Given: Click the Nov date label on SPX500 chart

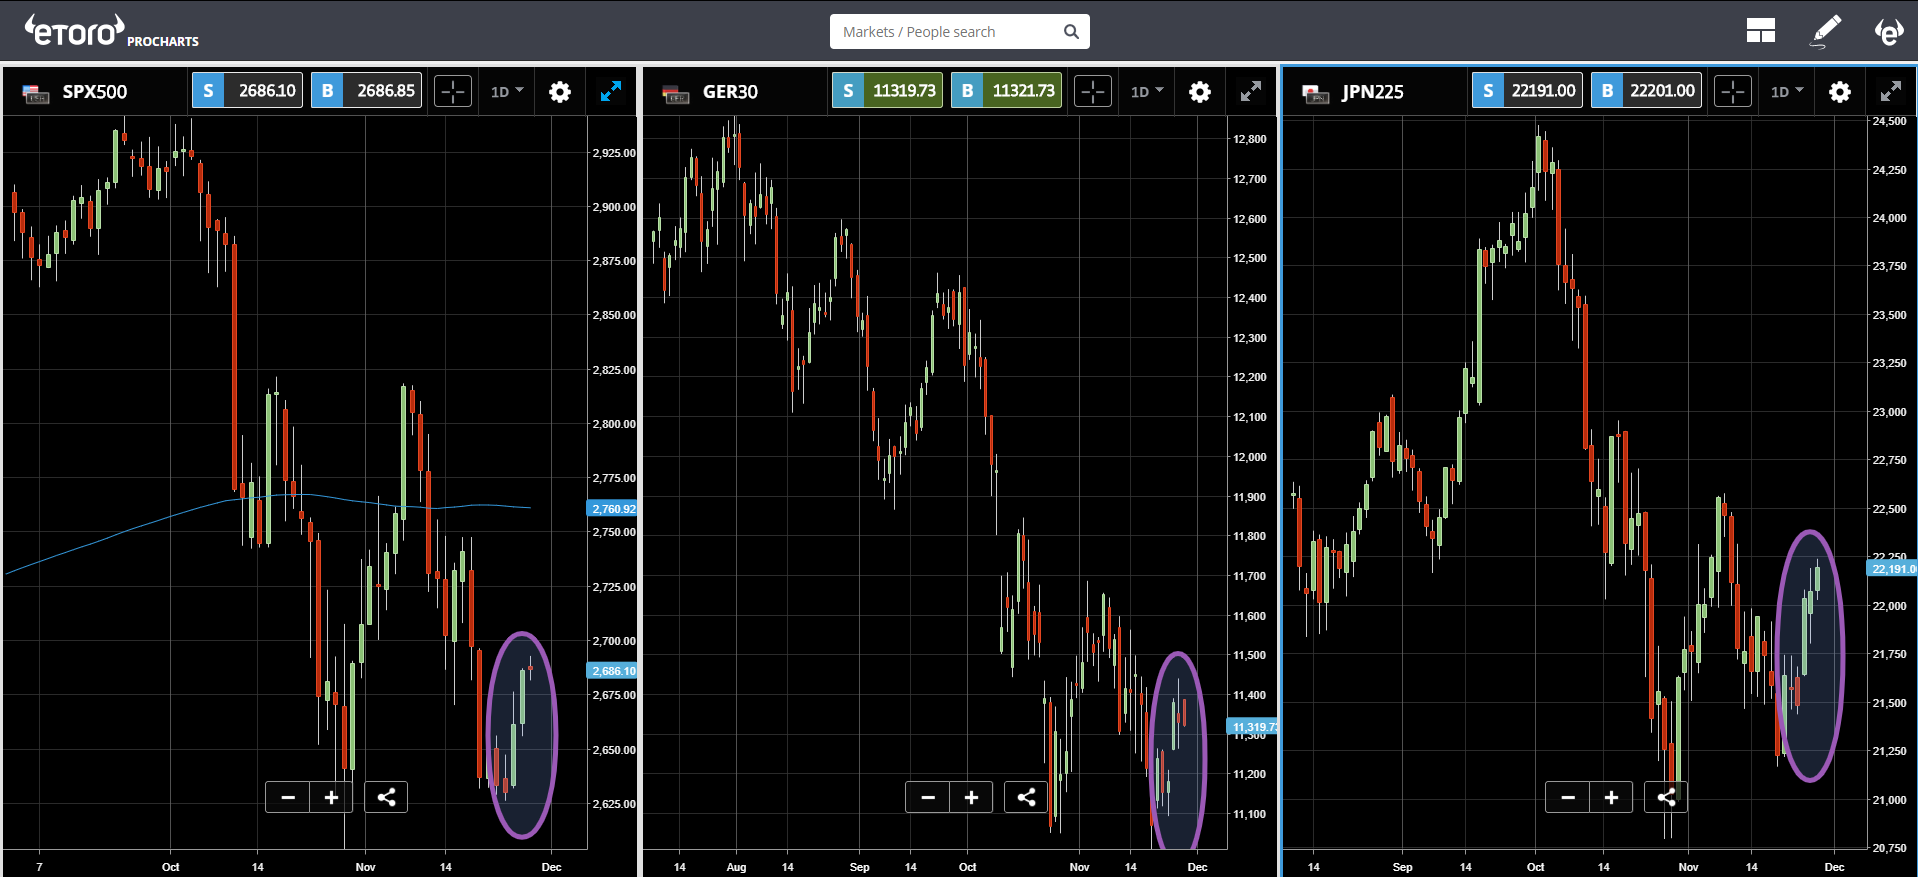Looking at the screenshot, I should (x=365, y=867).
